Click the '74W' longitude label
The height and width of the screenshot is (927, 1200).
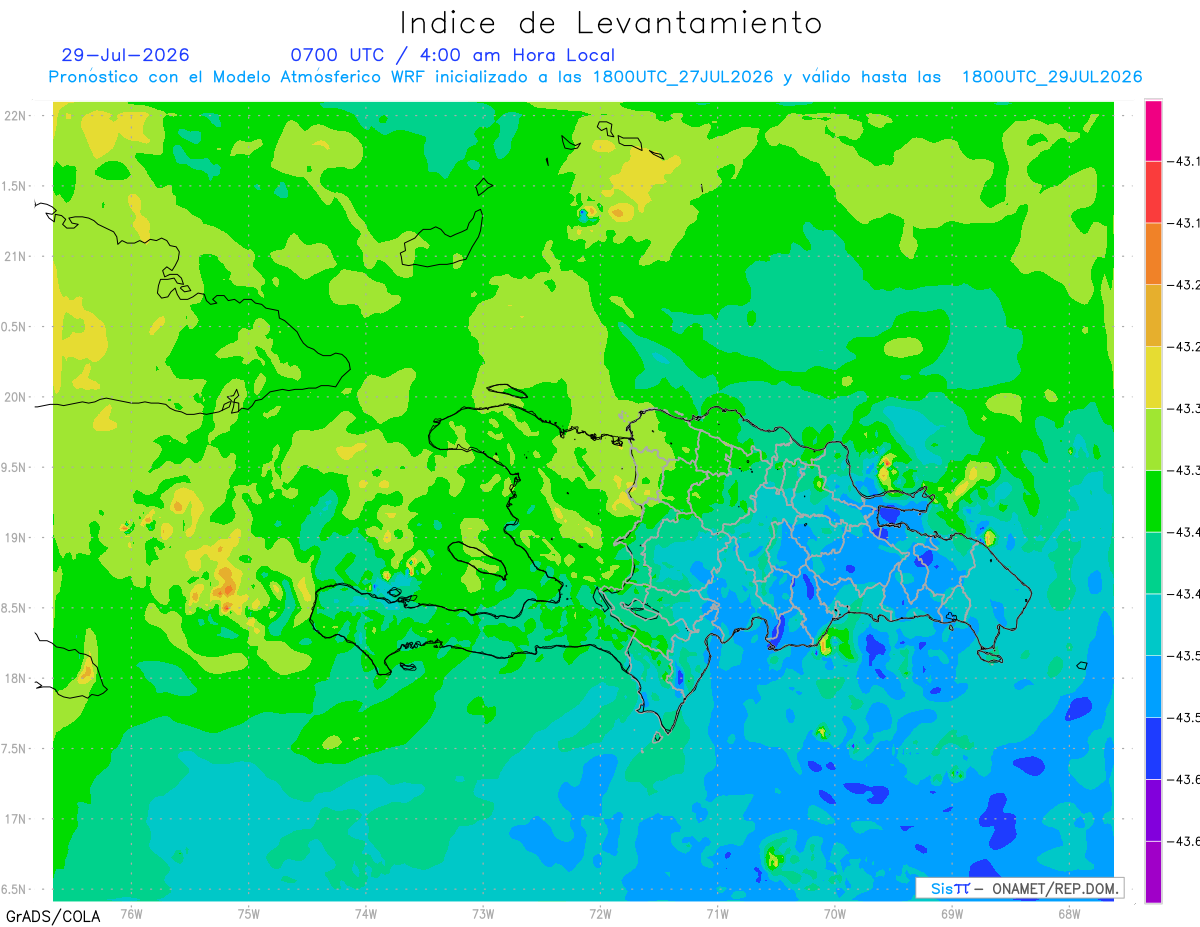(366, 914)
